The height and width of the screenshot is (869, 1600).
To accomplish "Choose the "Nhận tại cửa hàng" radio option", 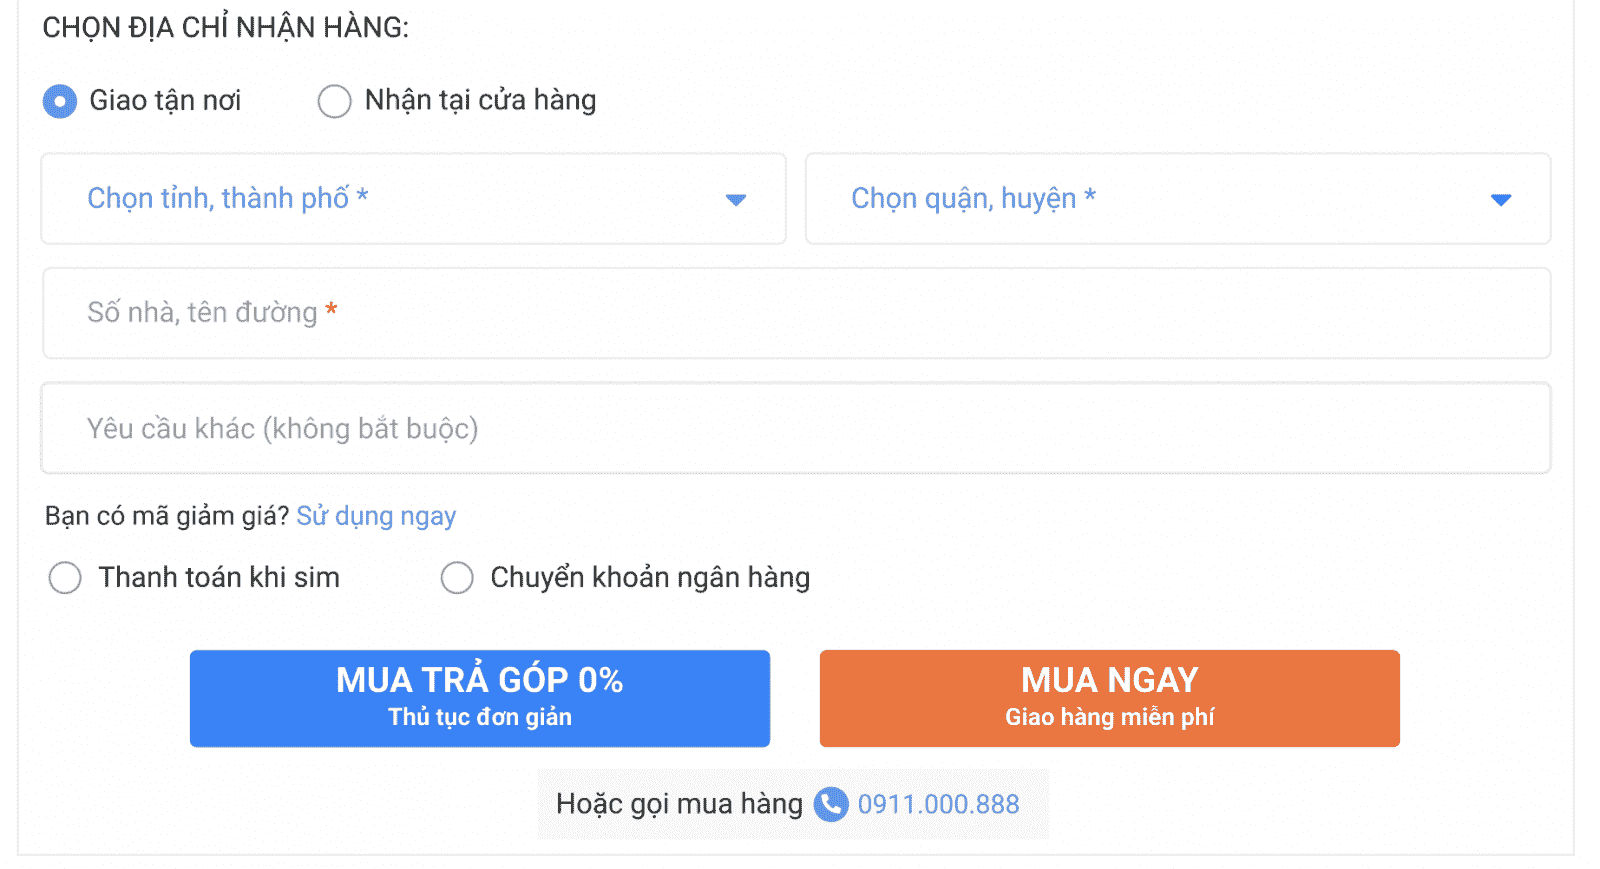I will pyautogui.click(x=334, y=101).
